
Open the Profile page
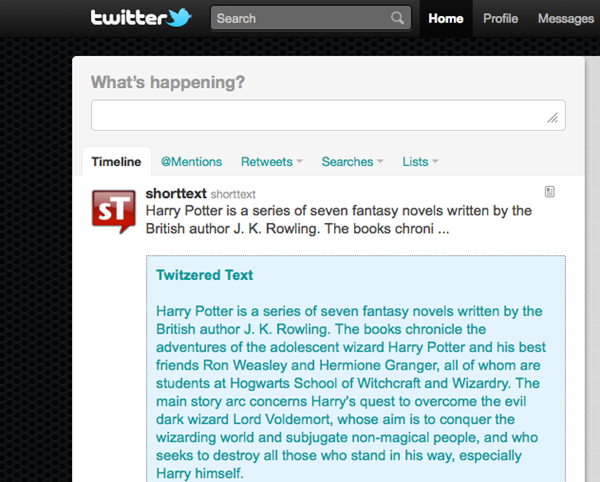coord(500,18)
